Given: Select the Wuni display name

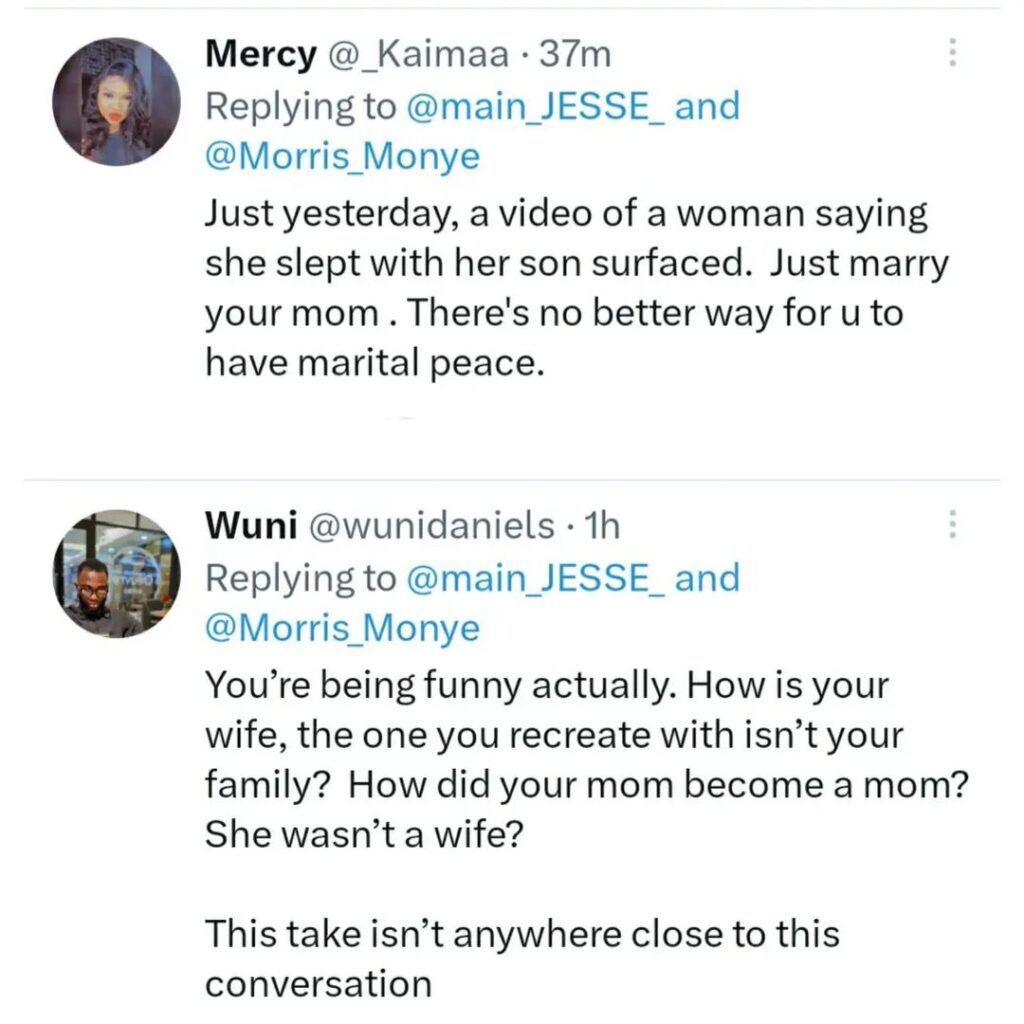Looking at the screenshot, I should pyautogui.click(x=250, y=525).
